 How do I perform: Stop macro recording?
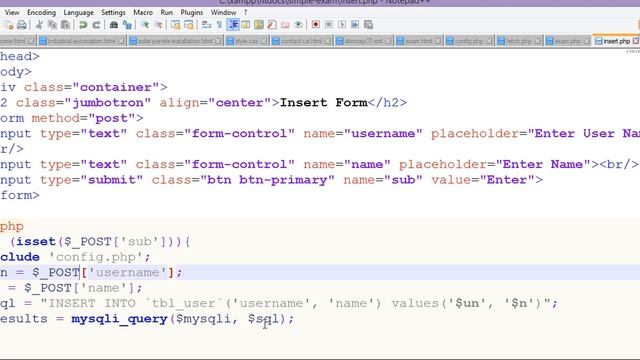(329, 25)
